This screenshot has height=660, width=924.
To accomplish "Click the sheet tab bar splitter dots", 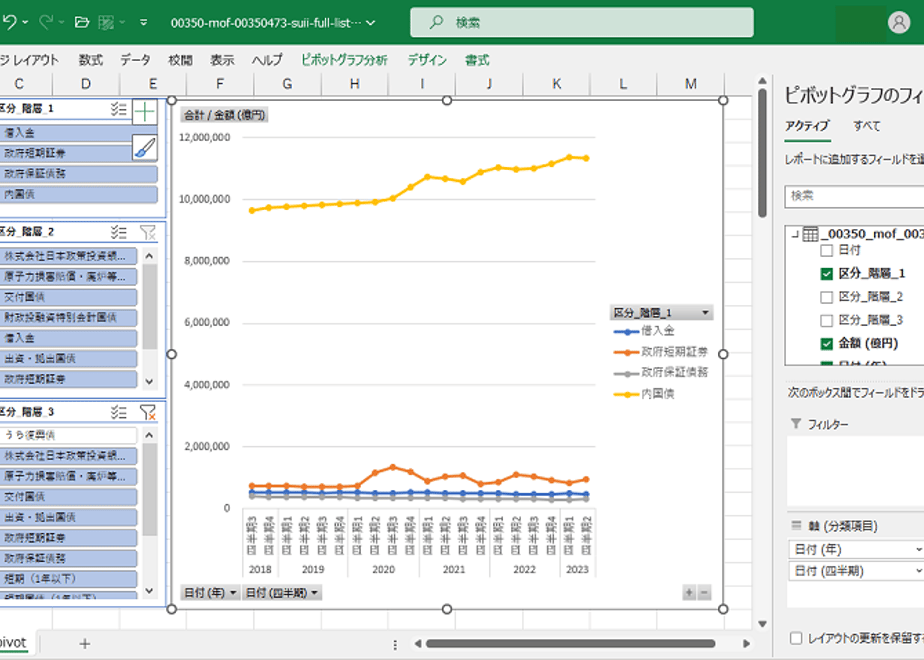I will [395, 645].
